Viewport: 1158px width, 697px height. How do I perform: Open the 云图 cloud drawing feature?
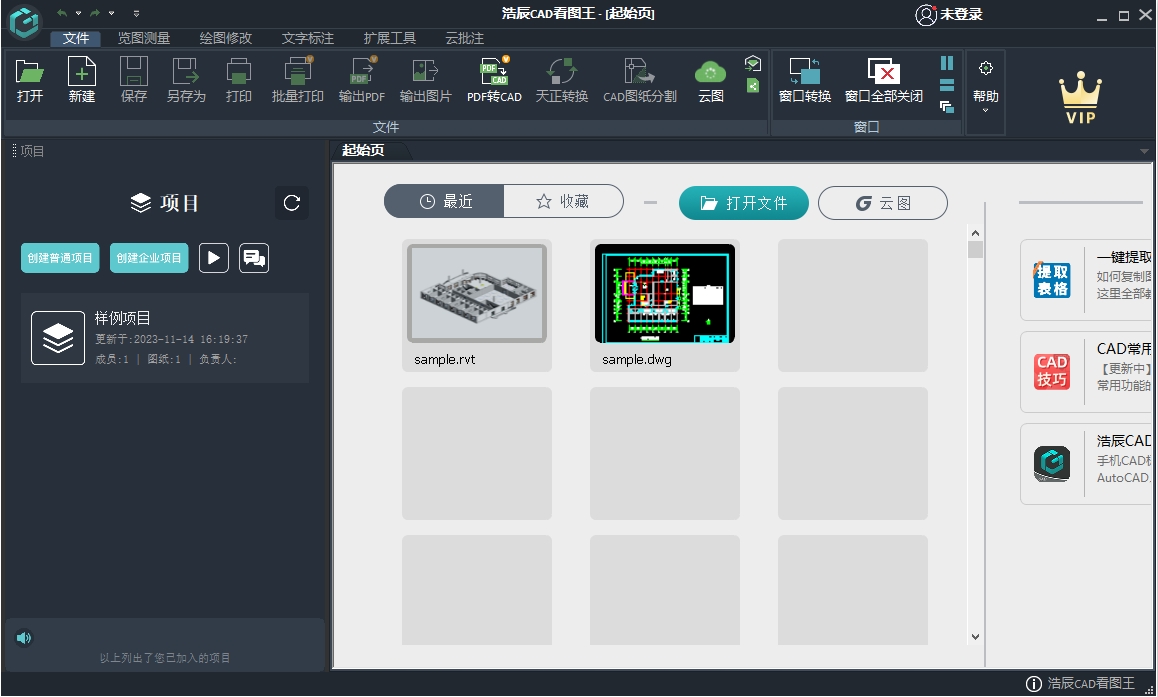710,80
